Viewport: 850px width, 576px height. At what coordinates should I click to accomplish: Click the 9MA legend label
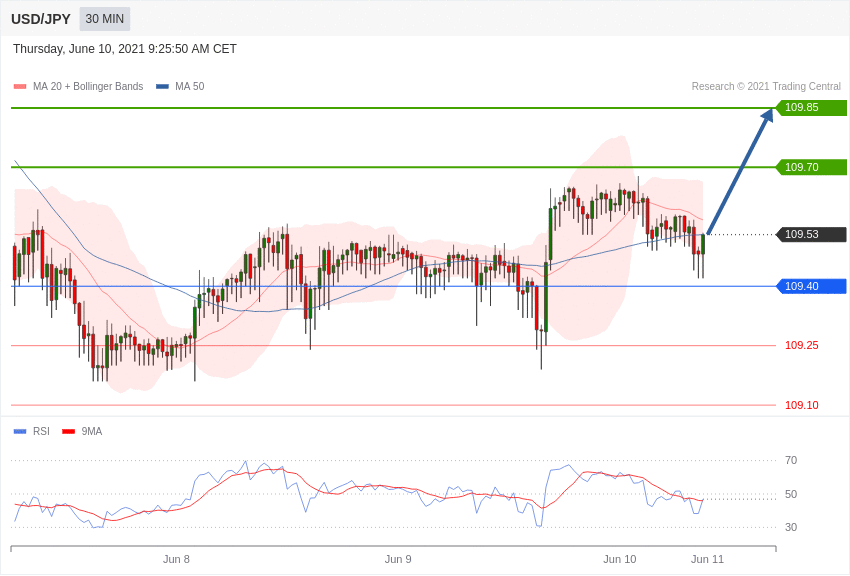click(x=92, y=431)
